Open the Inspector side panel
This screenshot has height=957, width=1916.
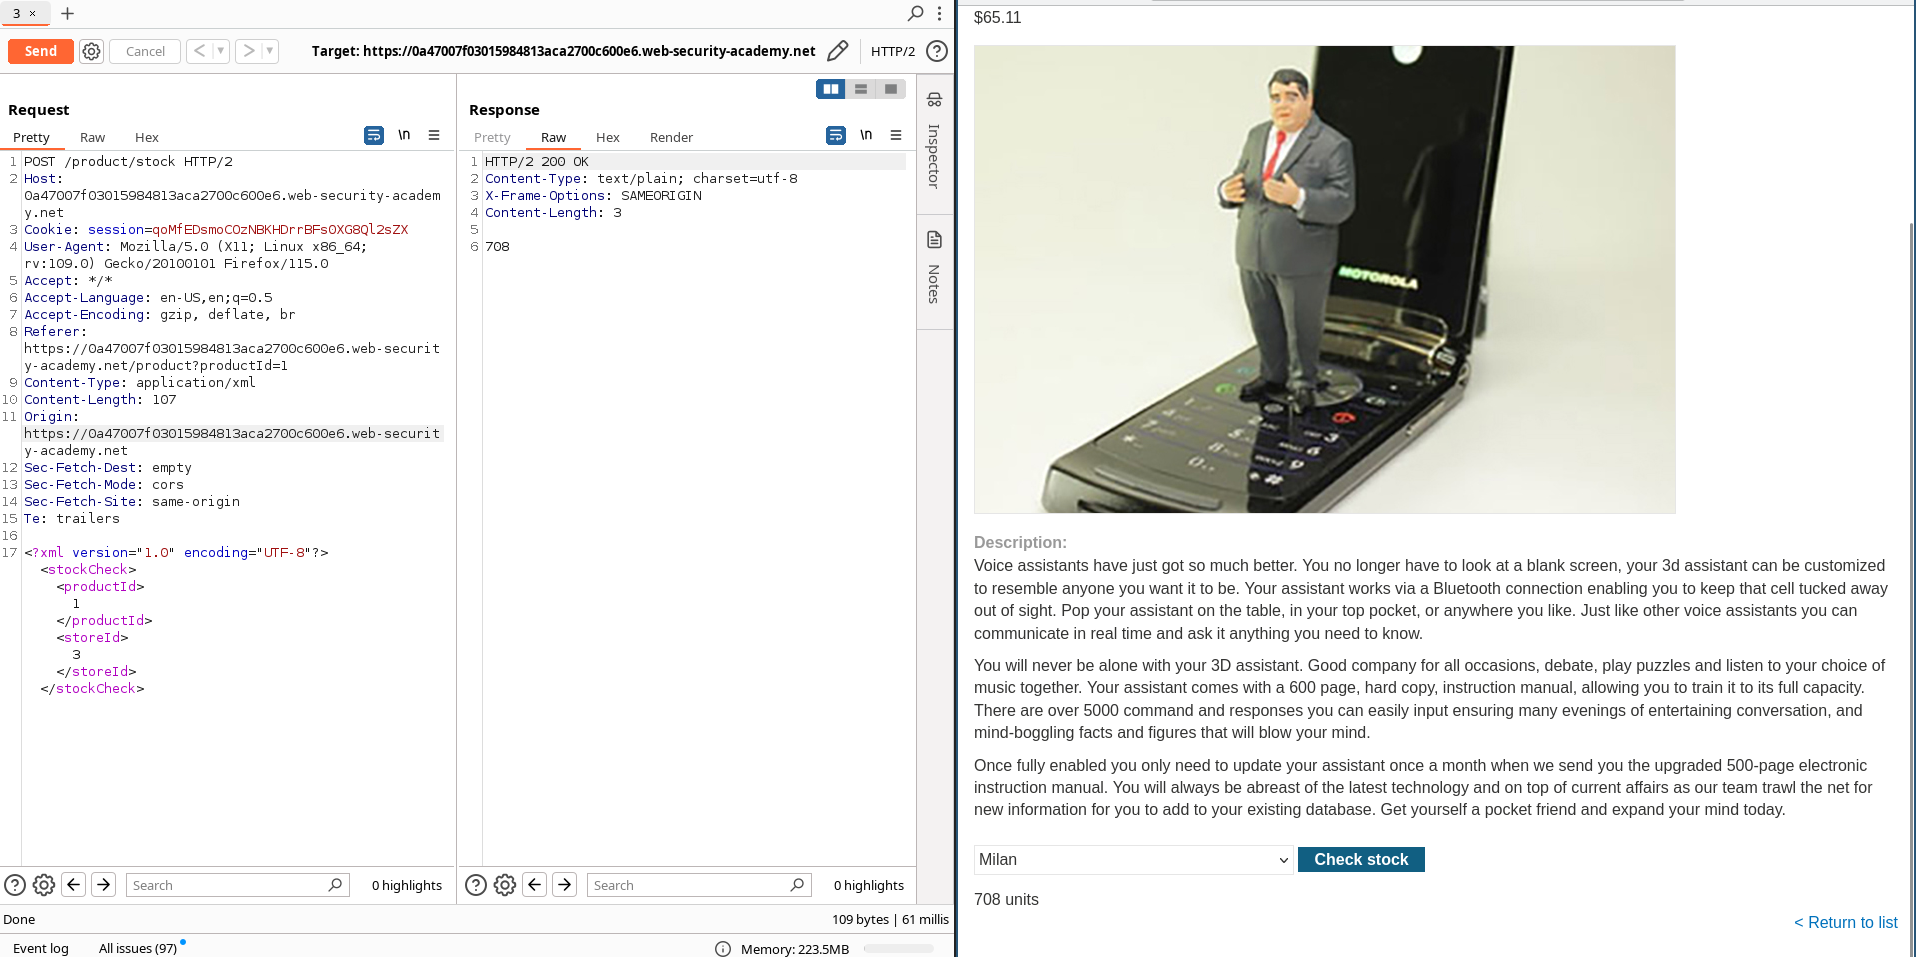click(x=934, y=142)
